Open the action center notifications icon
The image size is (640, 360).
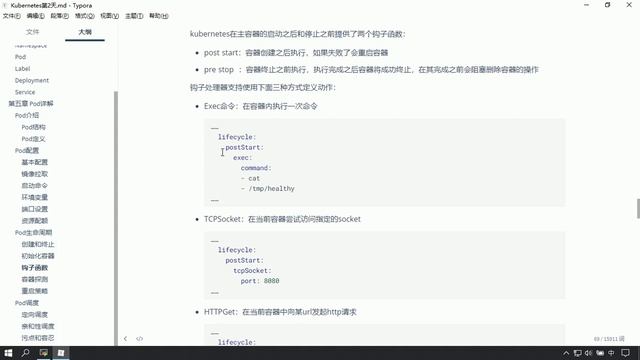[625, 353]
